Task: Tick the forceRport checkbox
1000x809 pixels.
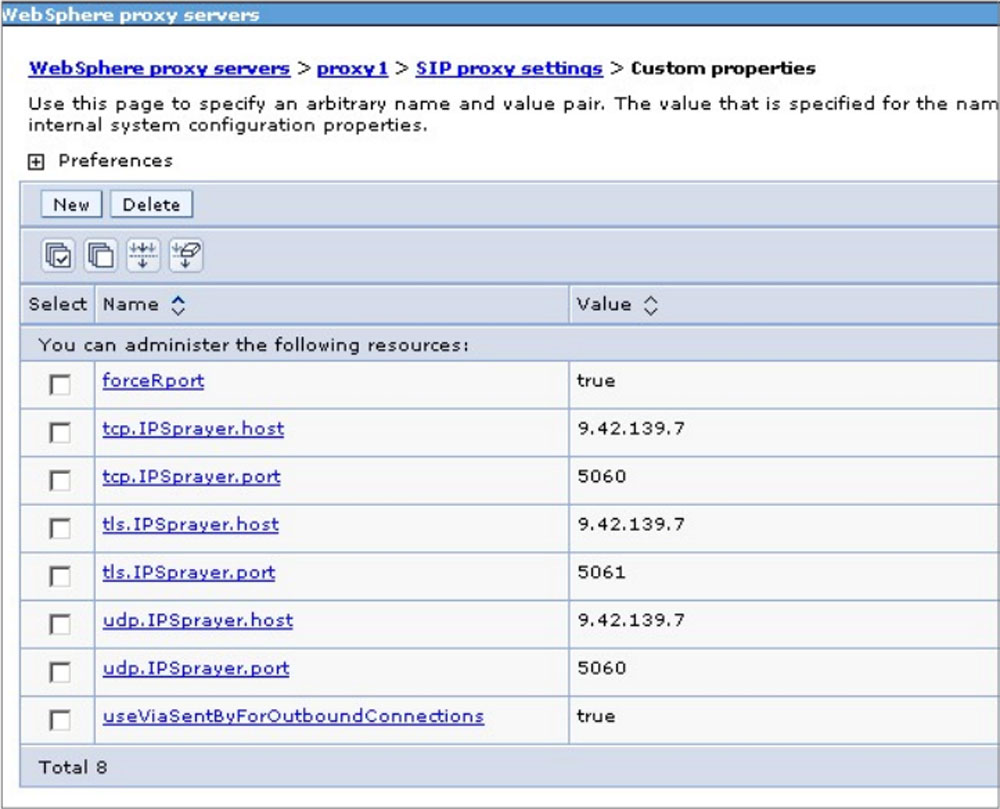Action: coord(60,384)
